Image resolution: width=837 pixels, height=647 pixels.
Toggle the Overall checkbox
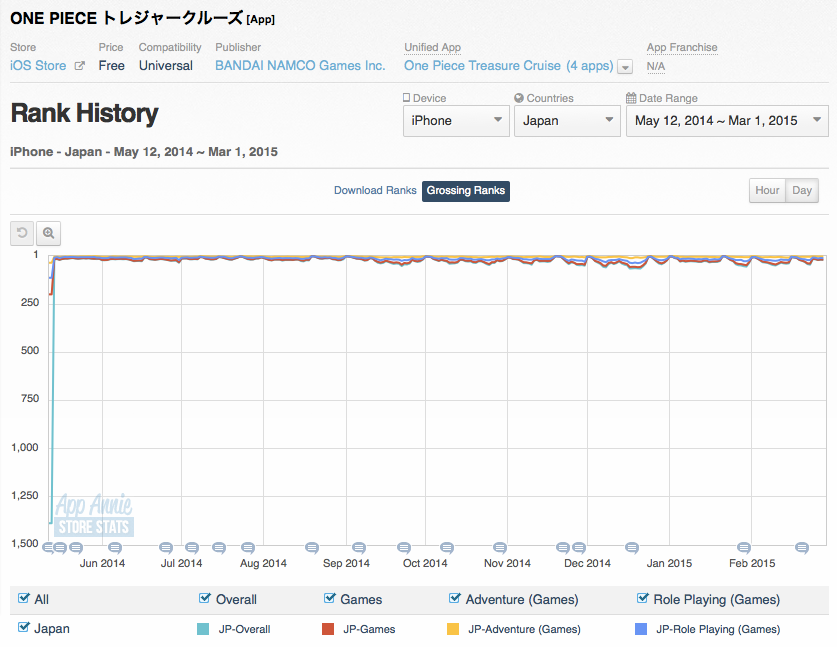pos(204,598)
